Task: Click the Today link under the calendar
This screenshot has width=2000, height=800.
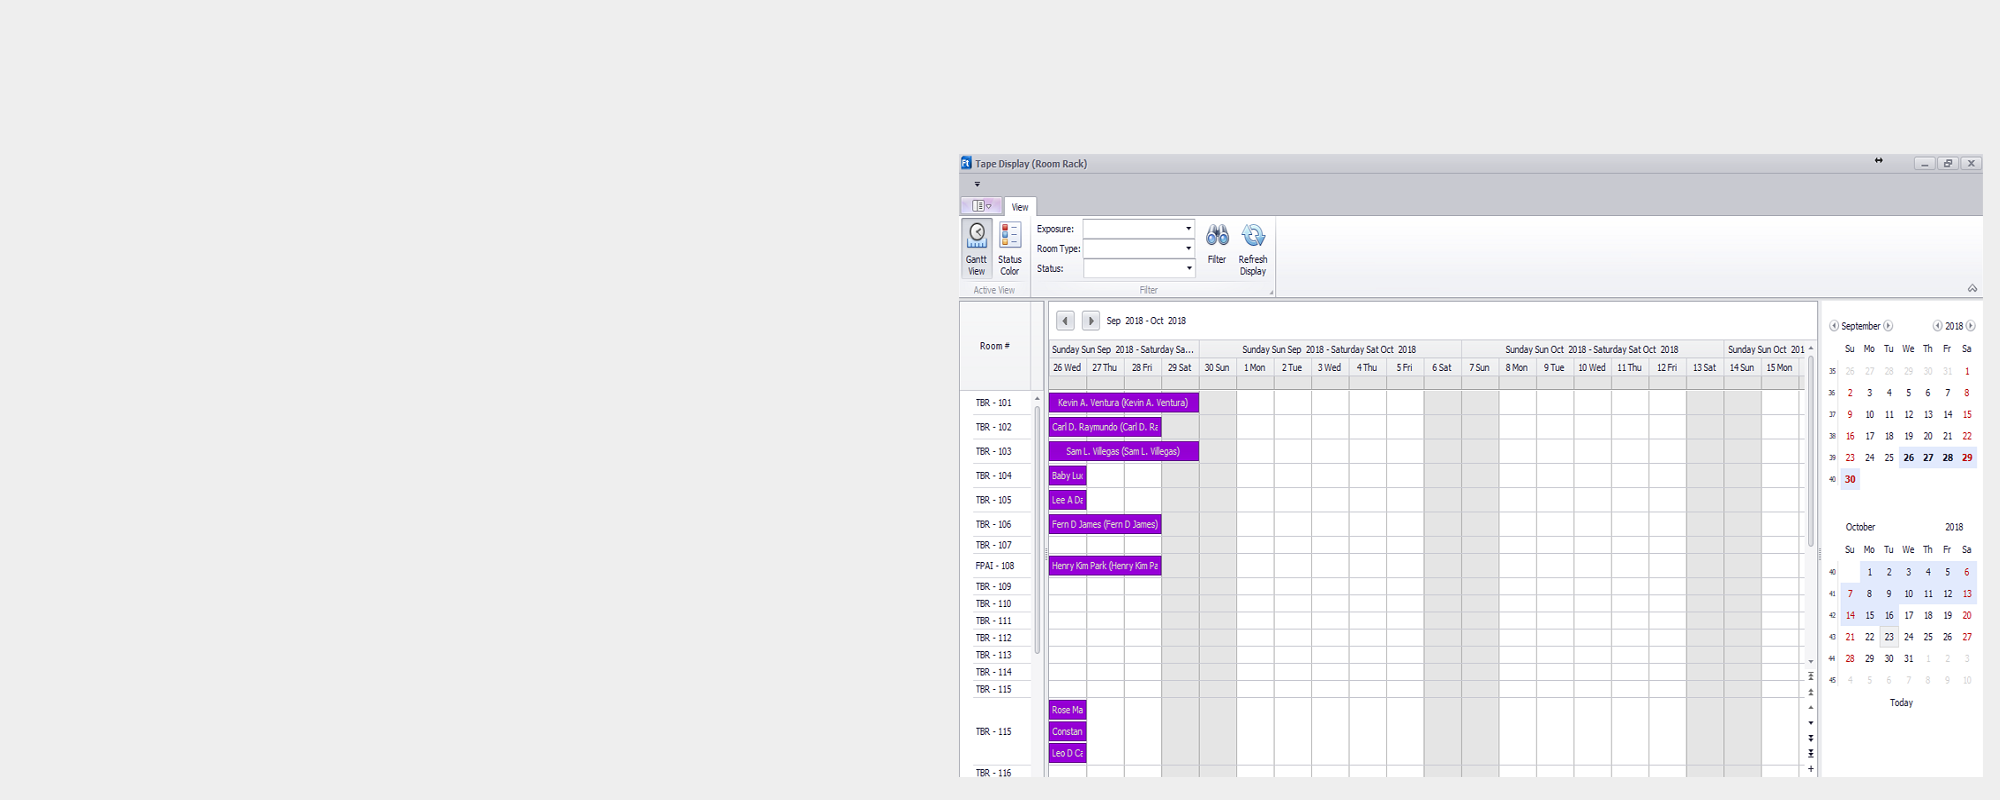Action: (x=1900, y=703)
